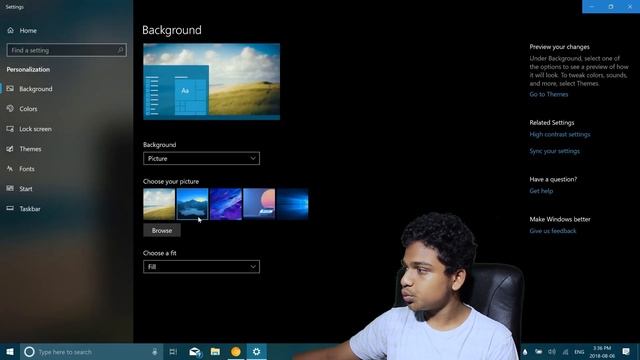Click the clock and date on taskbar

pos(602,352)
